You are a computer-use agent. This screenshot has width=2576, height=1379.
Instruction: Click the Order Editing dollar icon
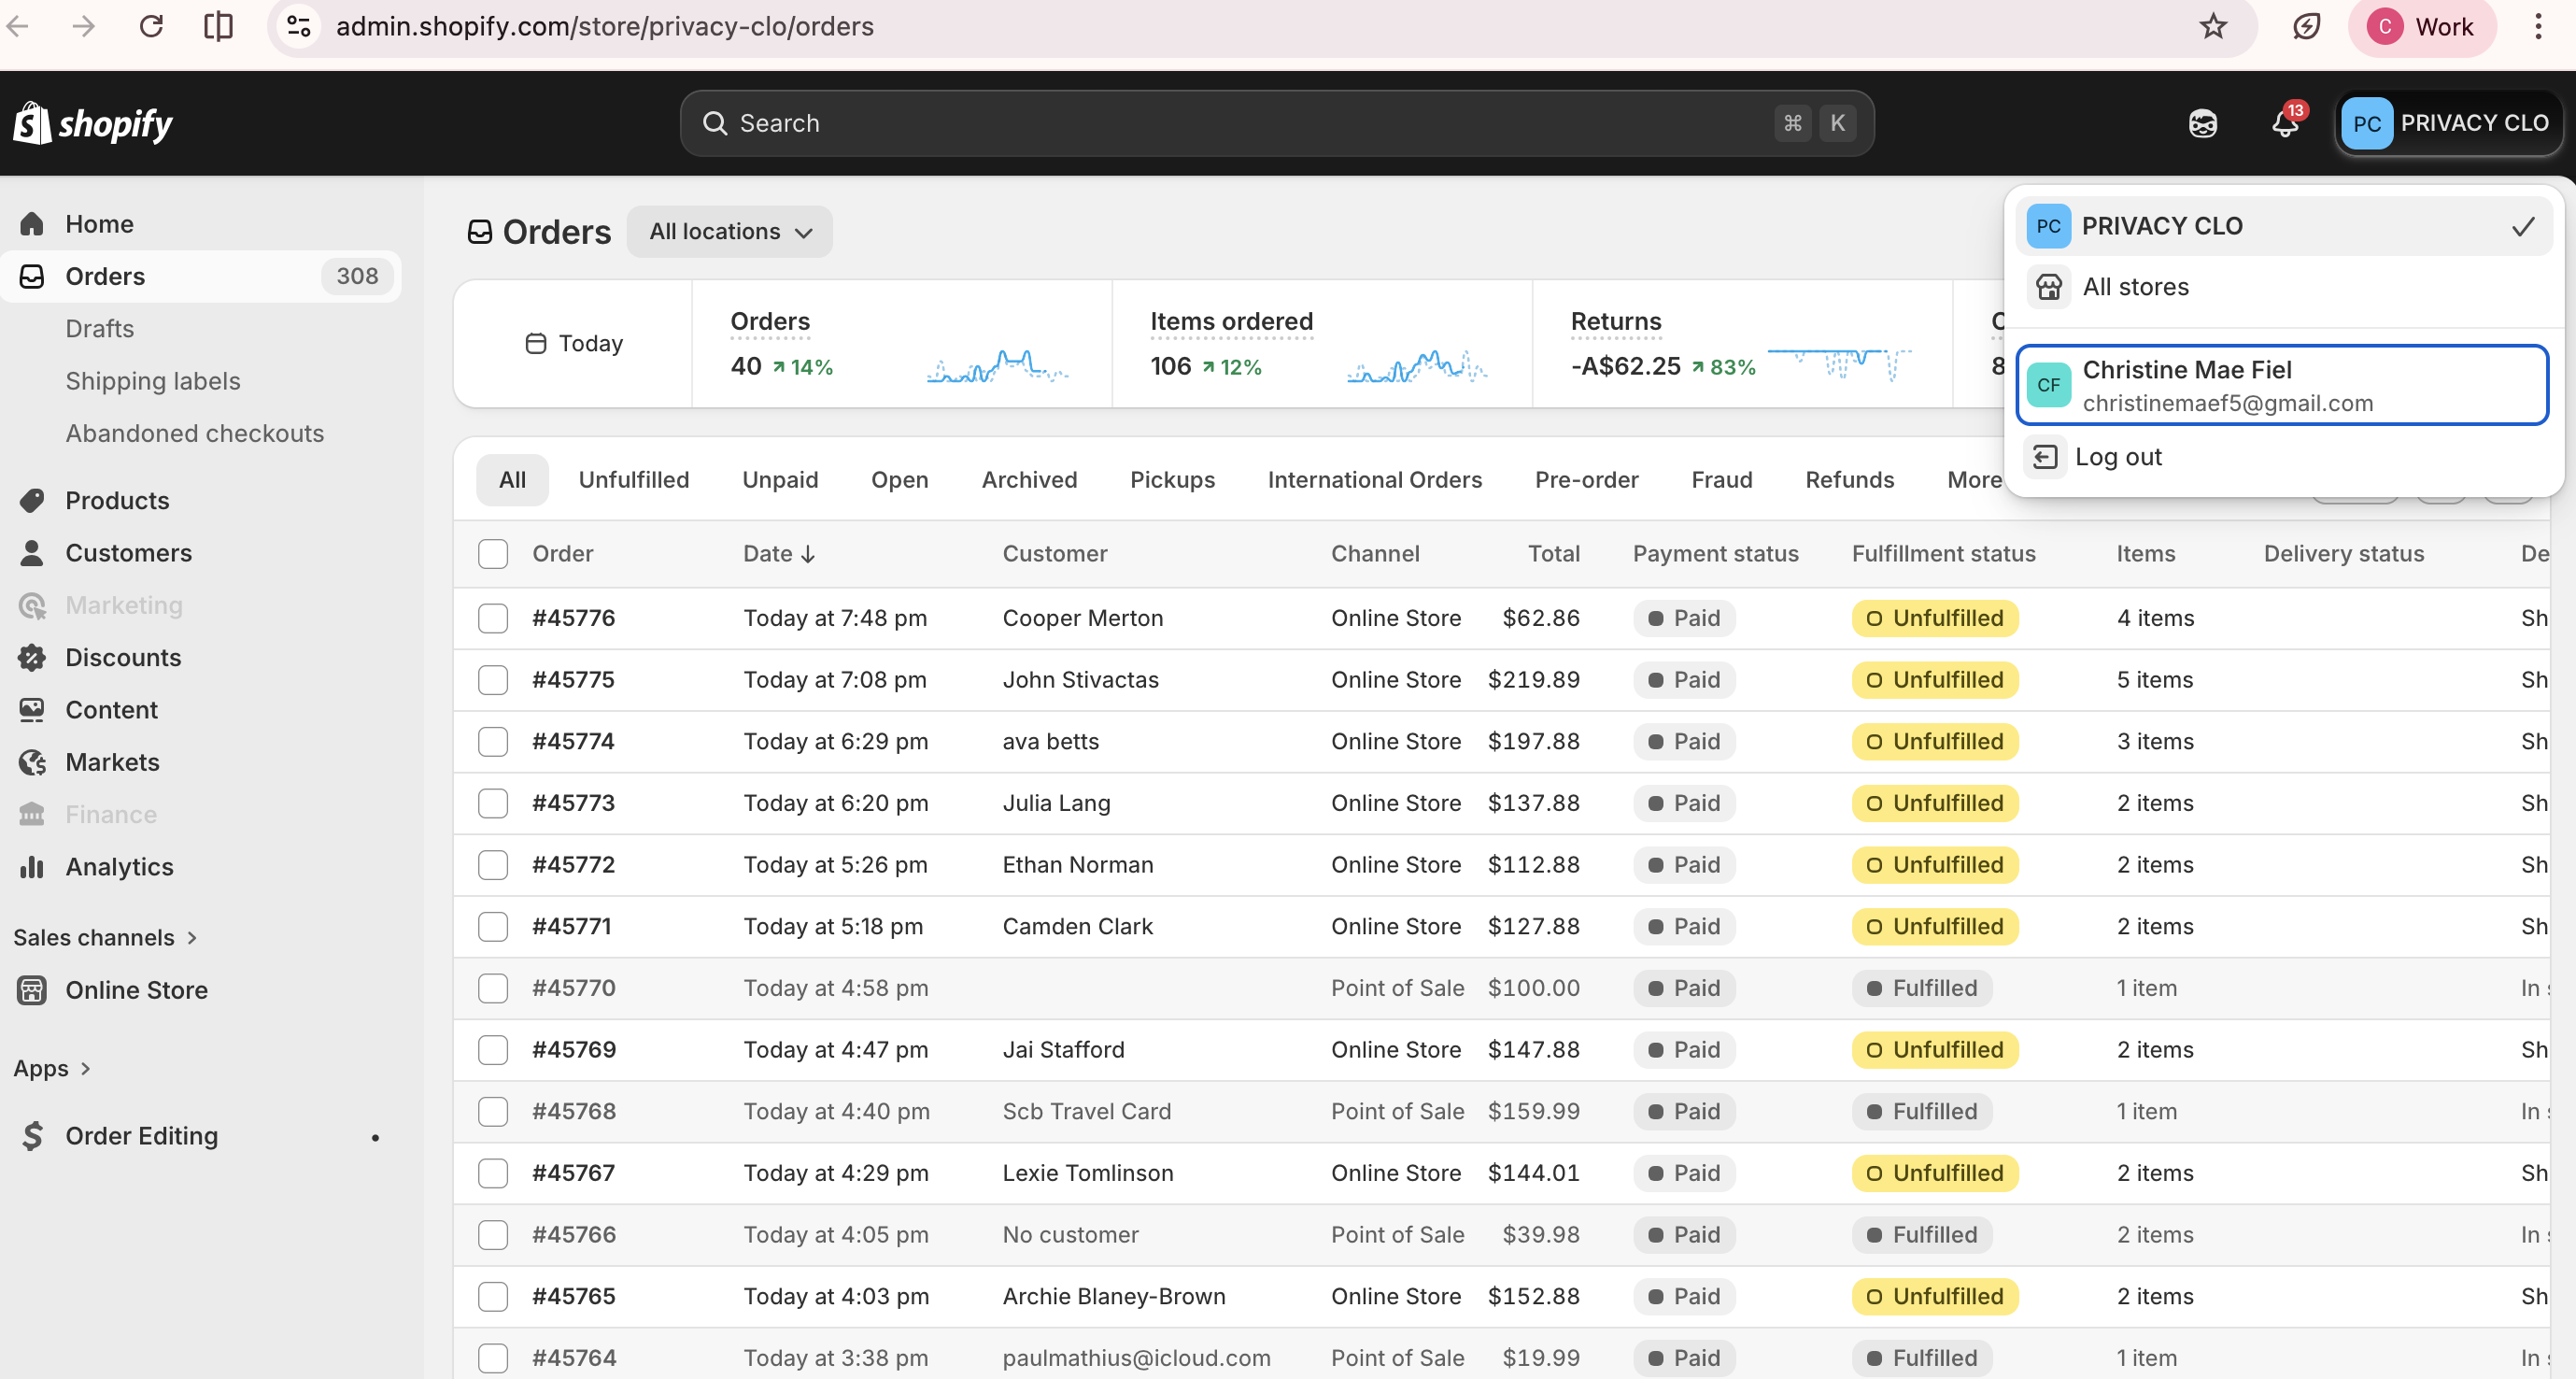[x=32, y=1136]
